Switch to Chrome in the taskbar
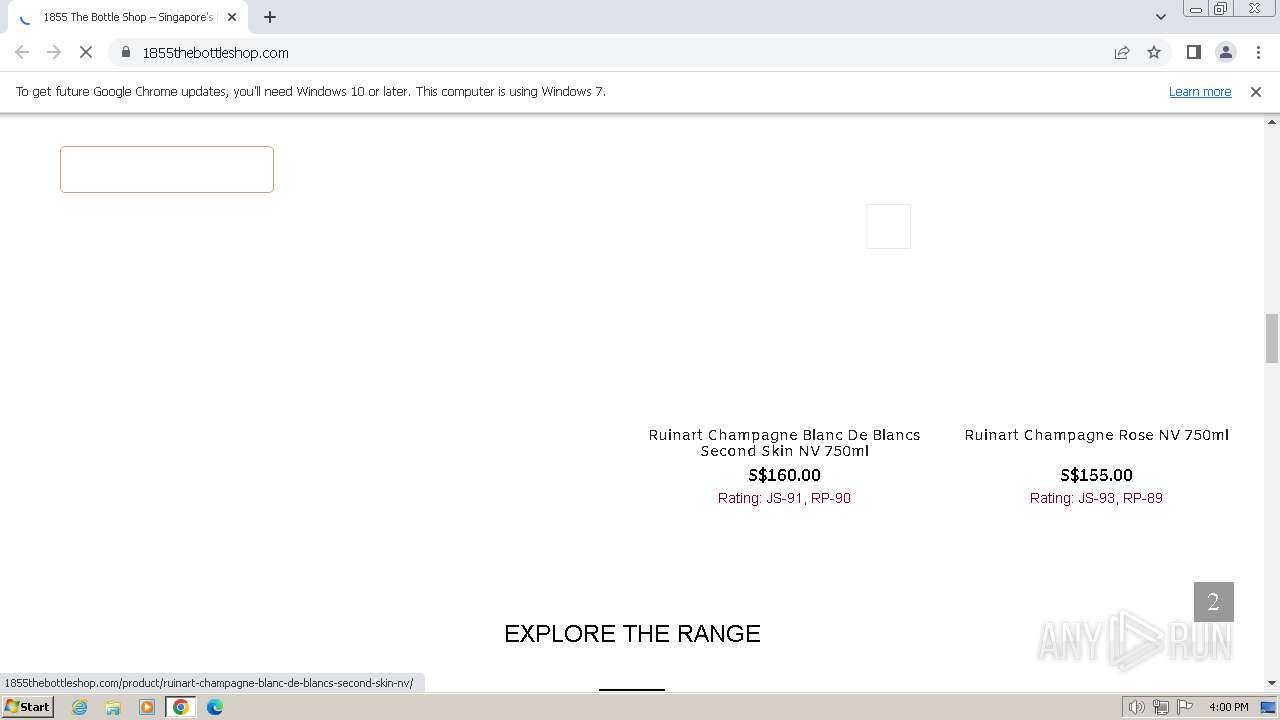 181,707
